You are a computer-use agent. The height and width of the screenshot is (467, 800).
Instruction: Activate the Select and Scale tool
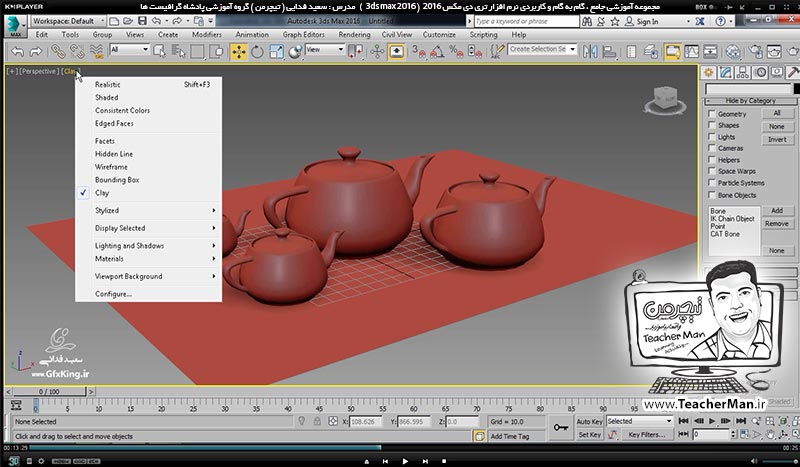pyautogui.click(x=276, y=51)
